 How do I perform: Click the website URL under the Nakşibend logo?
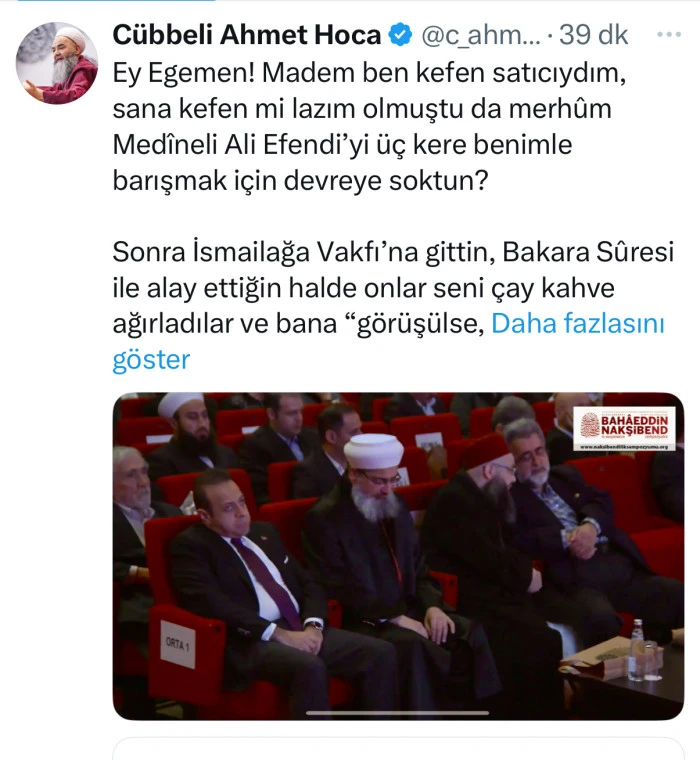(x=624, y=447)
